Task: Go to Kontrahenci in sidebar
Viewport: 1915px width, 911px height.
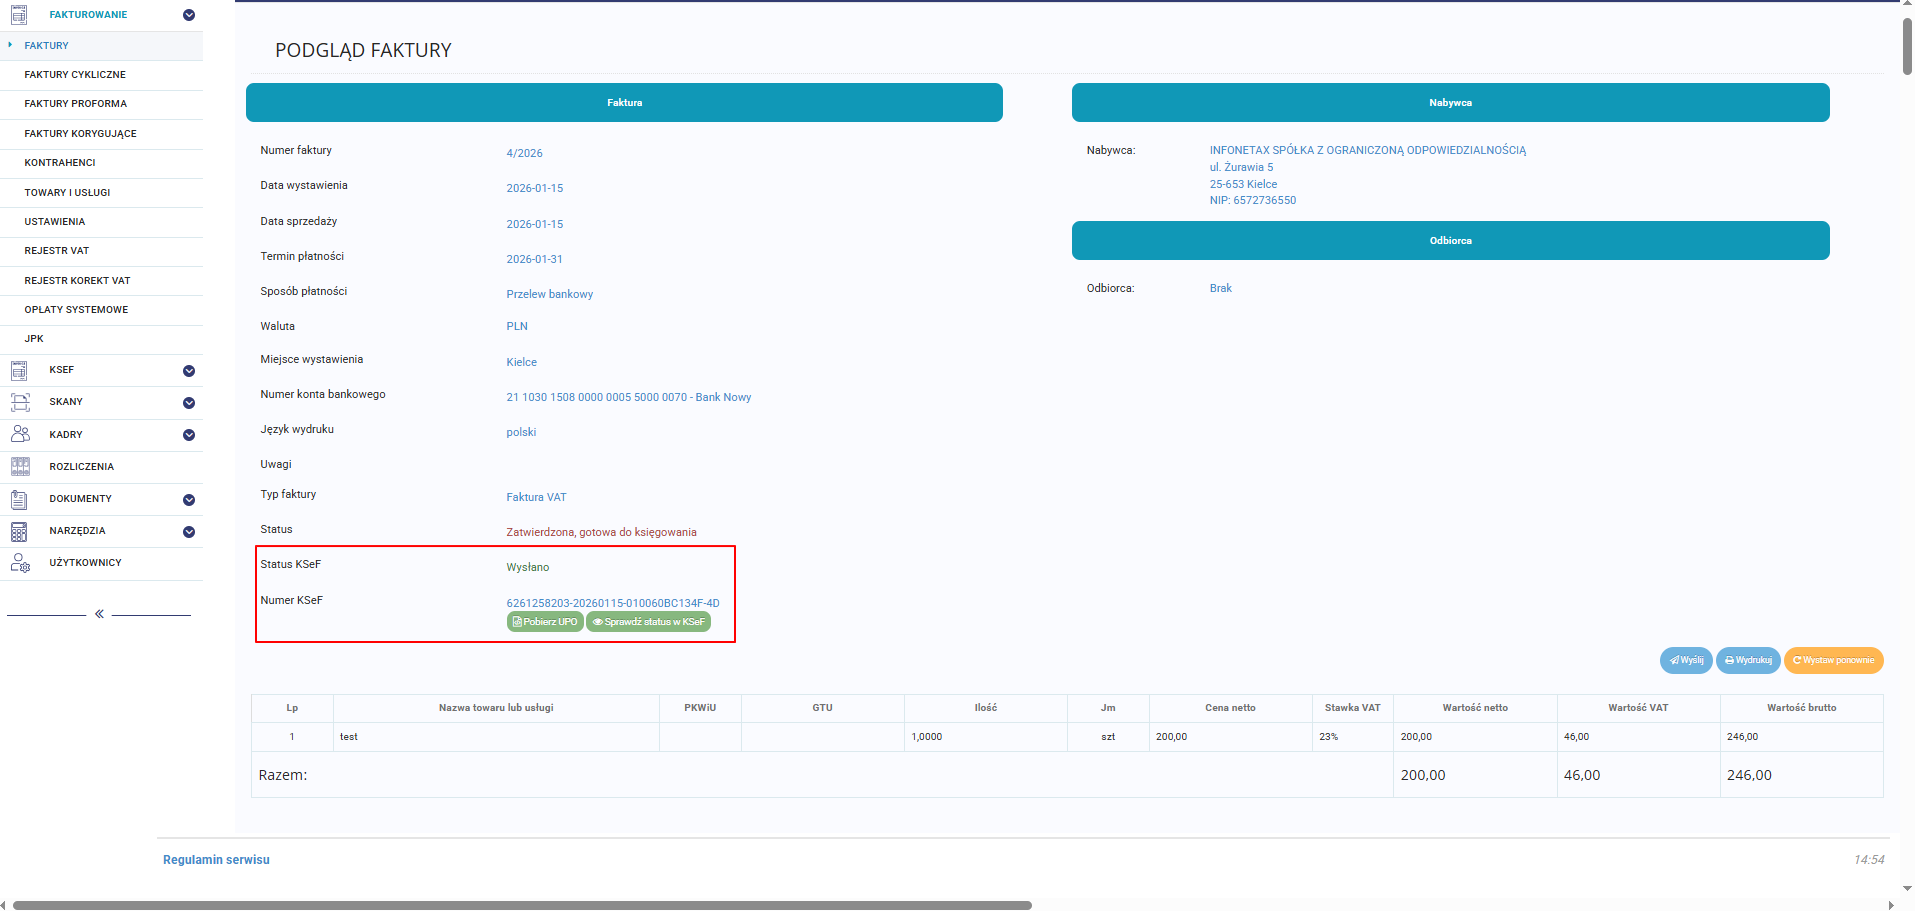Action: point(60,163)
